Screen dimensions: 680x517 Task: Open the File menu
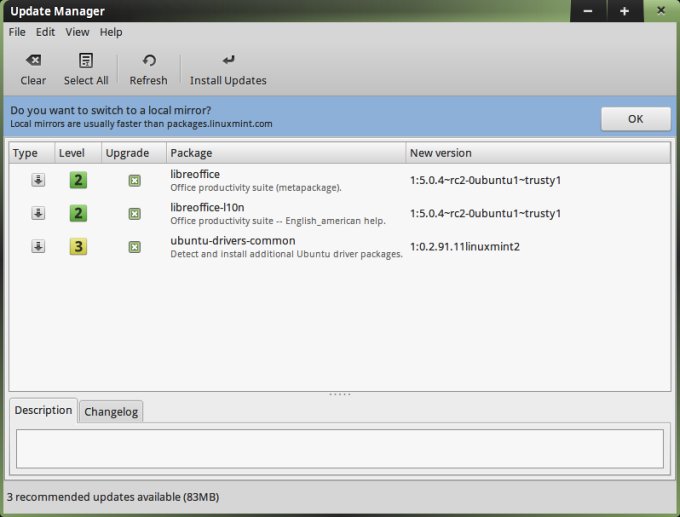point(17,32)
